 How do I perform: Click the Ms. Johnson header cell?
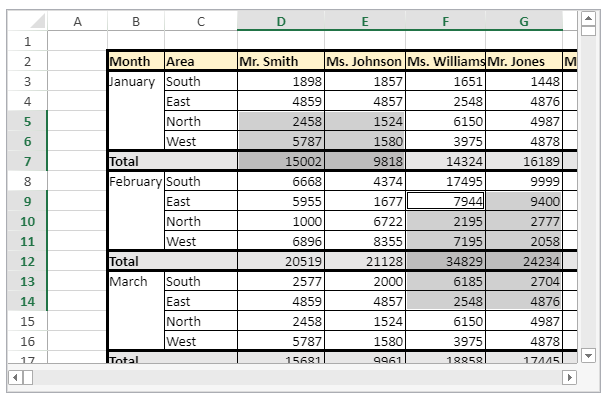click(365, 61)
